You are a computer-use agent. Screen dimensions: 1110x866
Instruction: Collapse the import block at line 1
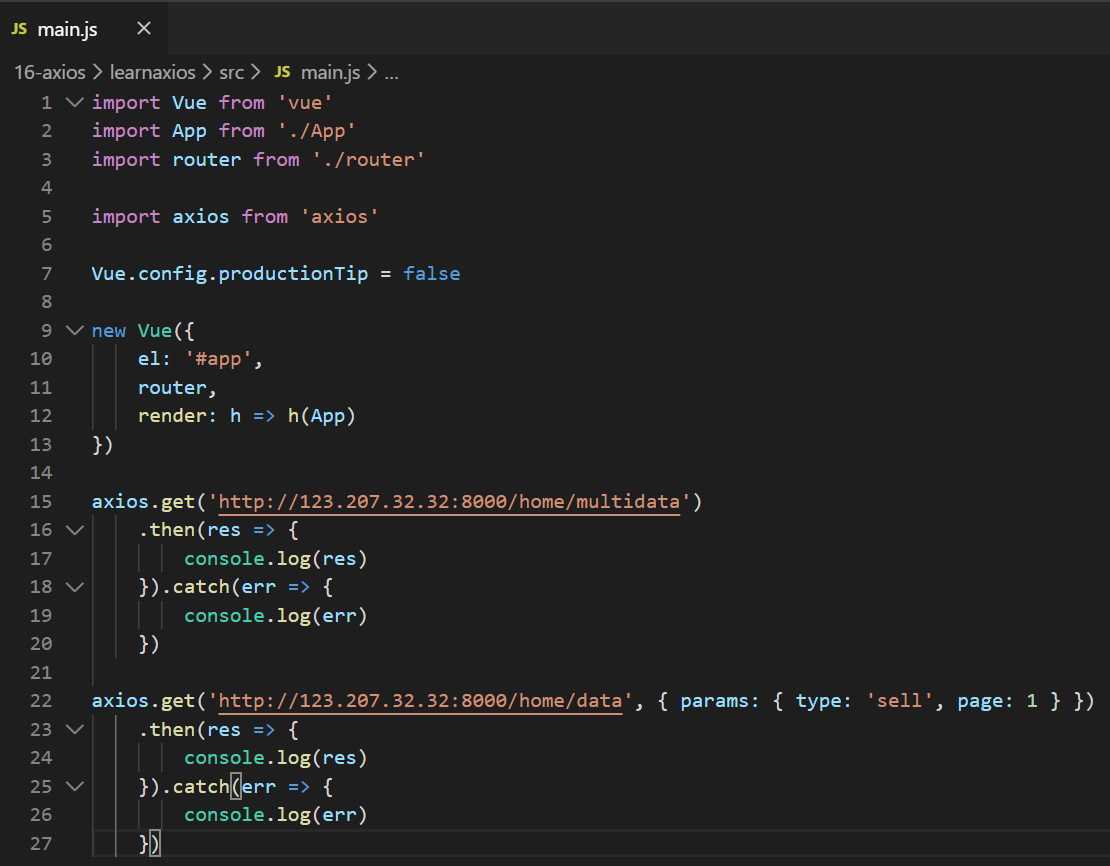pyautogui.click(x=74, y=102)
